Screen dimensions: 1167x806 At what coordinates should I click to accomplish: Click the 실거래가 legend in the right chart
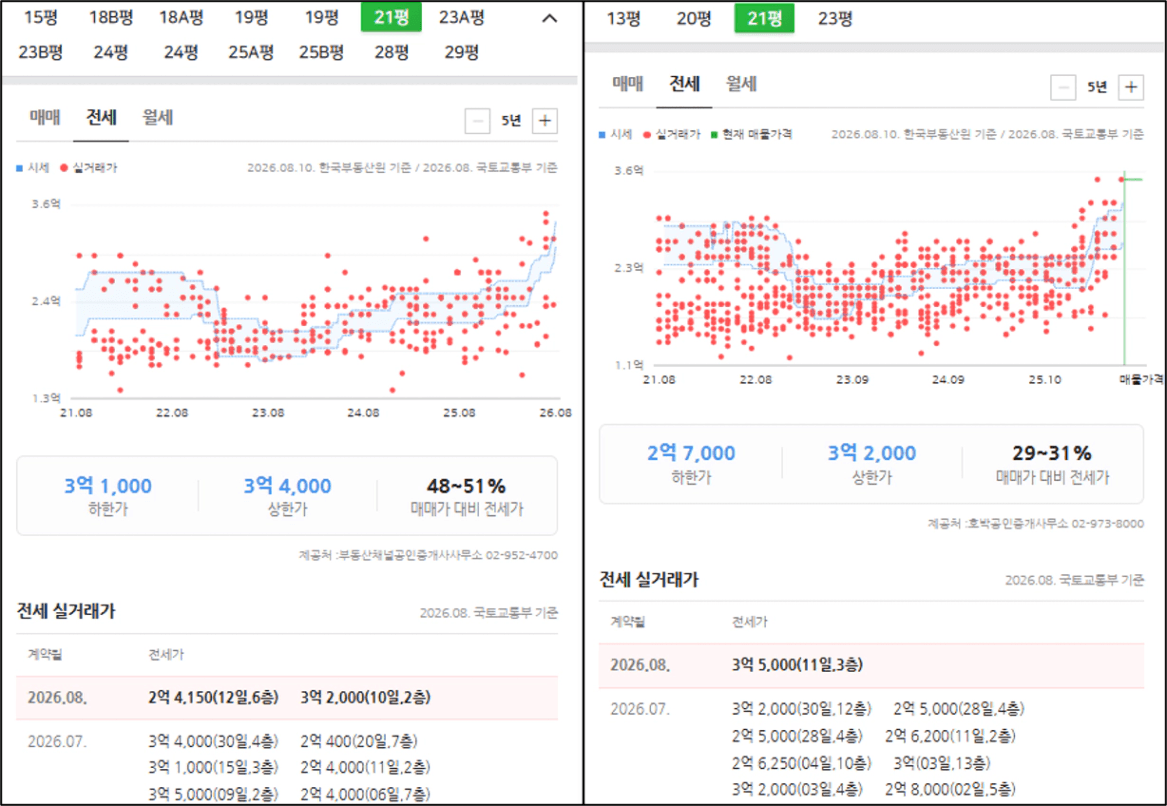coord(672,135)
